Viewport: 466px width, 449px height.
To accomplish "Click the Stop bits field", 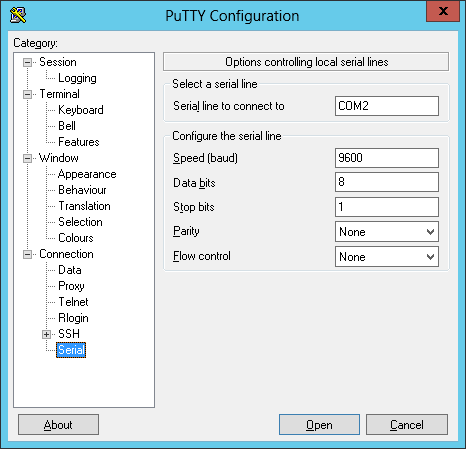I will (x=387, y=207).
